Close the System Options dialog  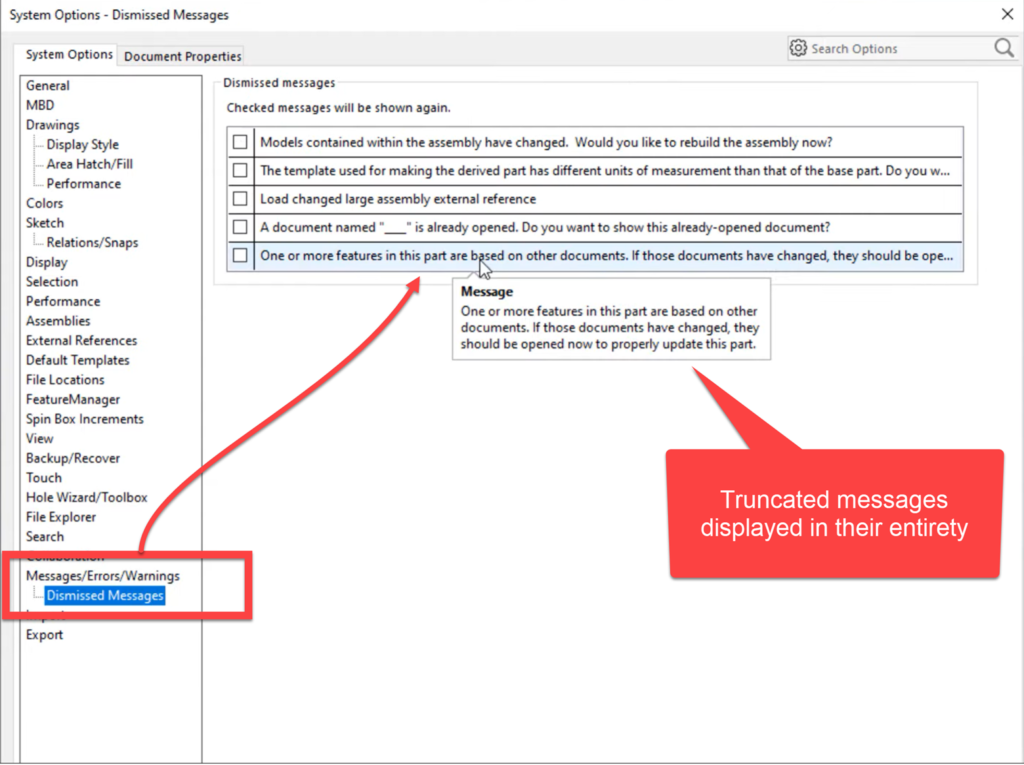click(1008, 14)
